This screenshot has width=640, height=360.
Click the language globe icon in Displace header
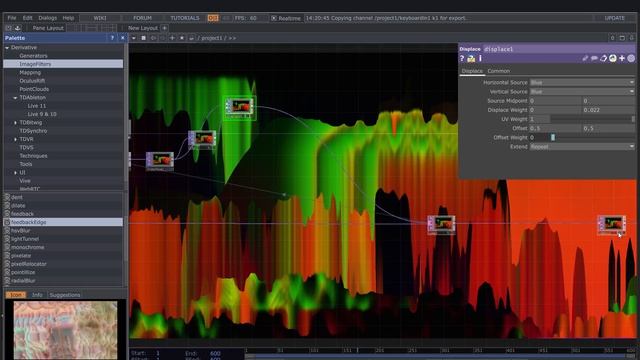tap(613, 58)
